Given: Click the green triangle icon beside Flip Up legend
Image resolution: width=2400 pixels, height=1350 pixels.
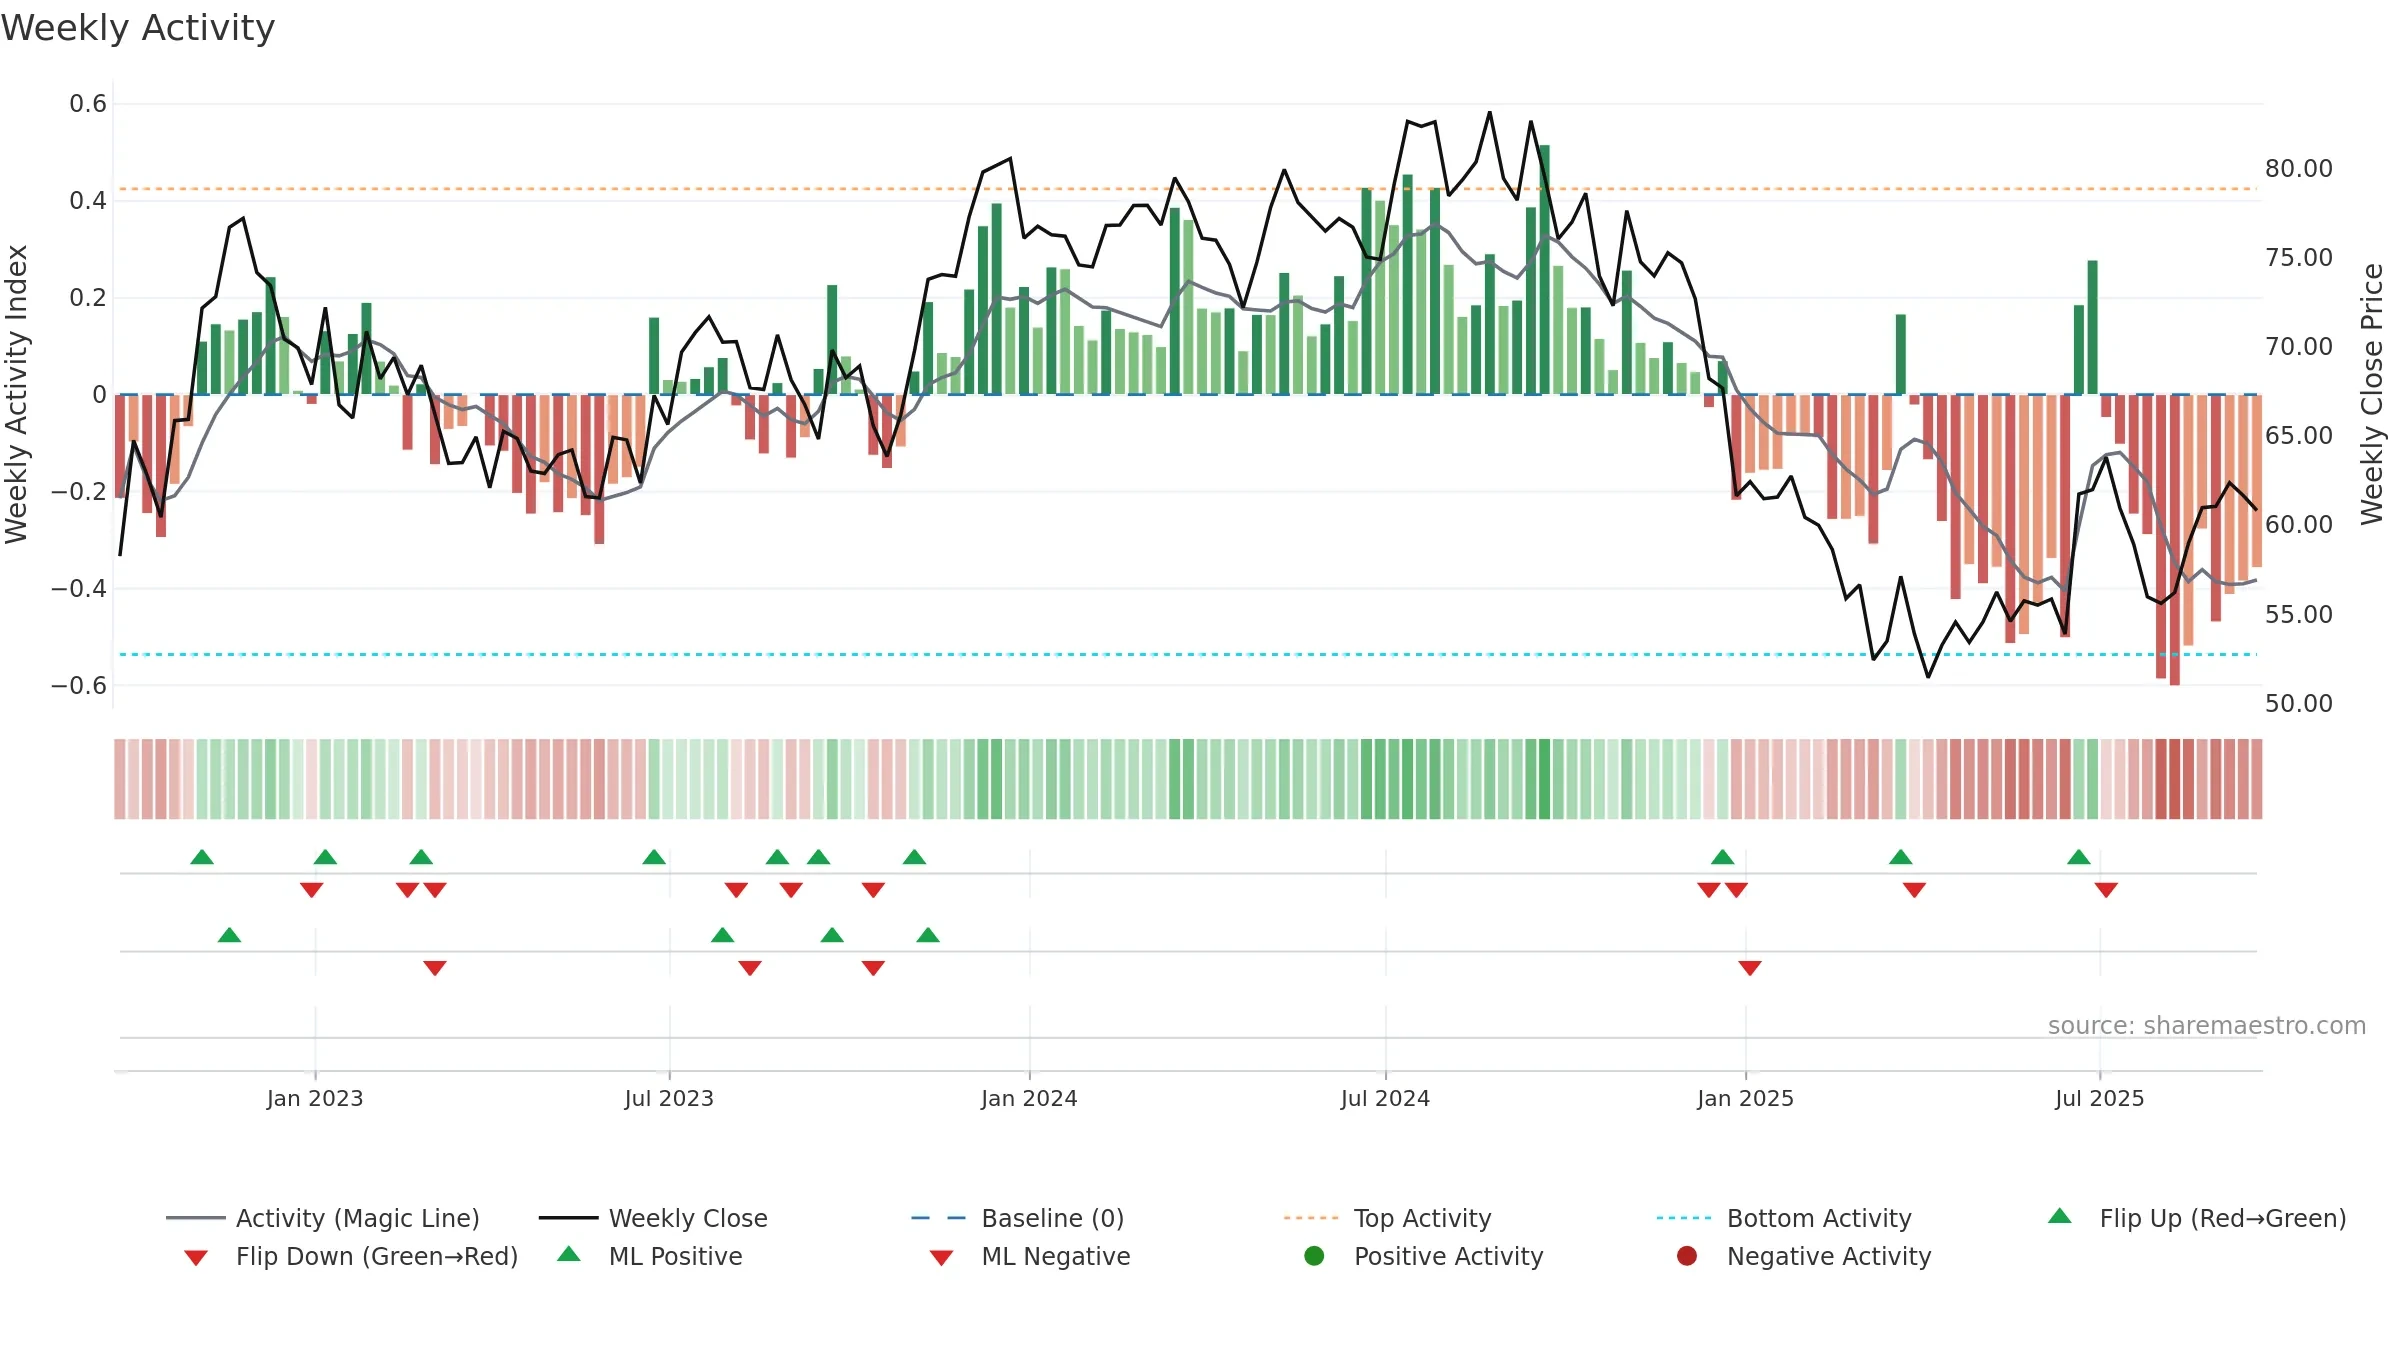Looking at the screenshot, I should tap(2060, 1216).
